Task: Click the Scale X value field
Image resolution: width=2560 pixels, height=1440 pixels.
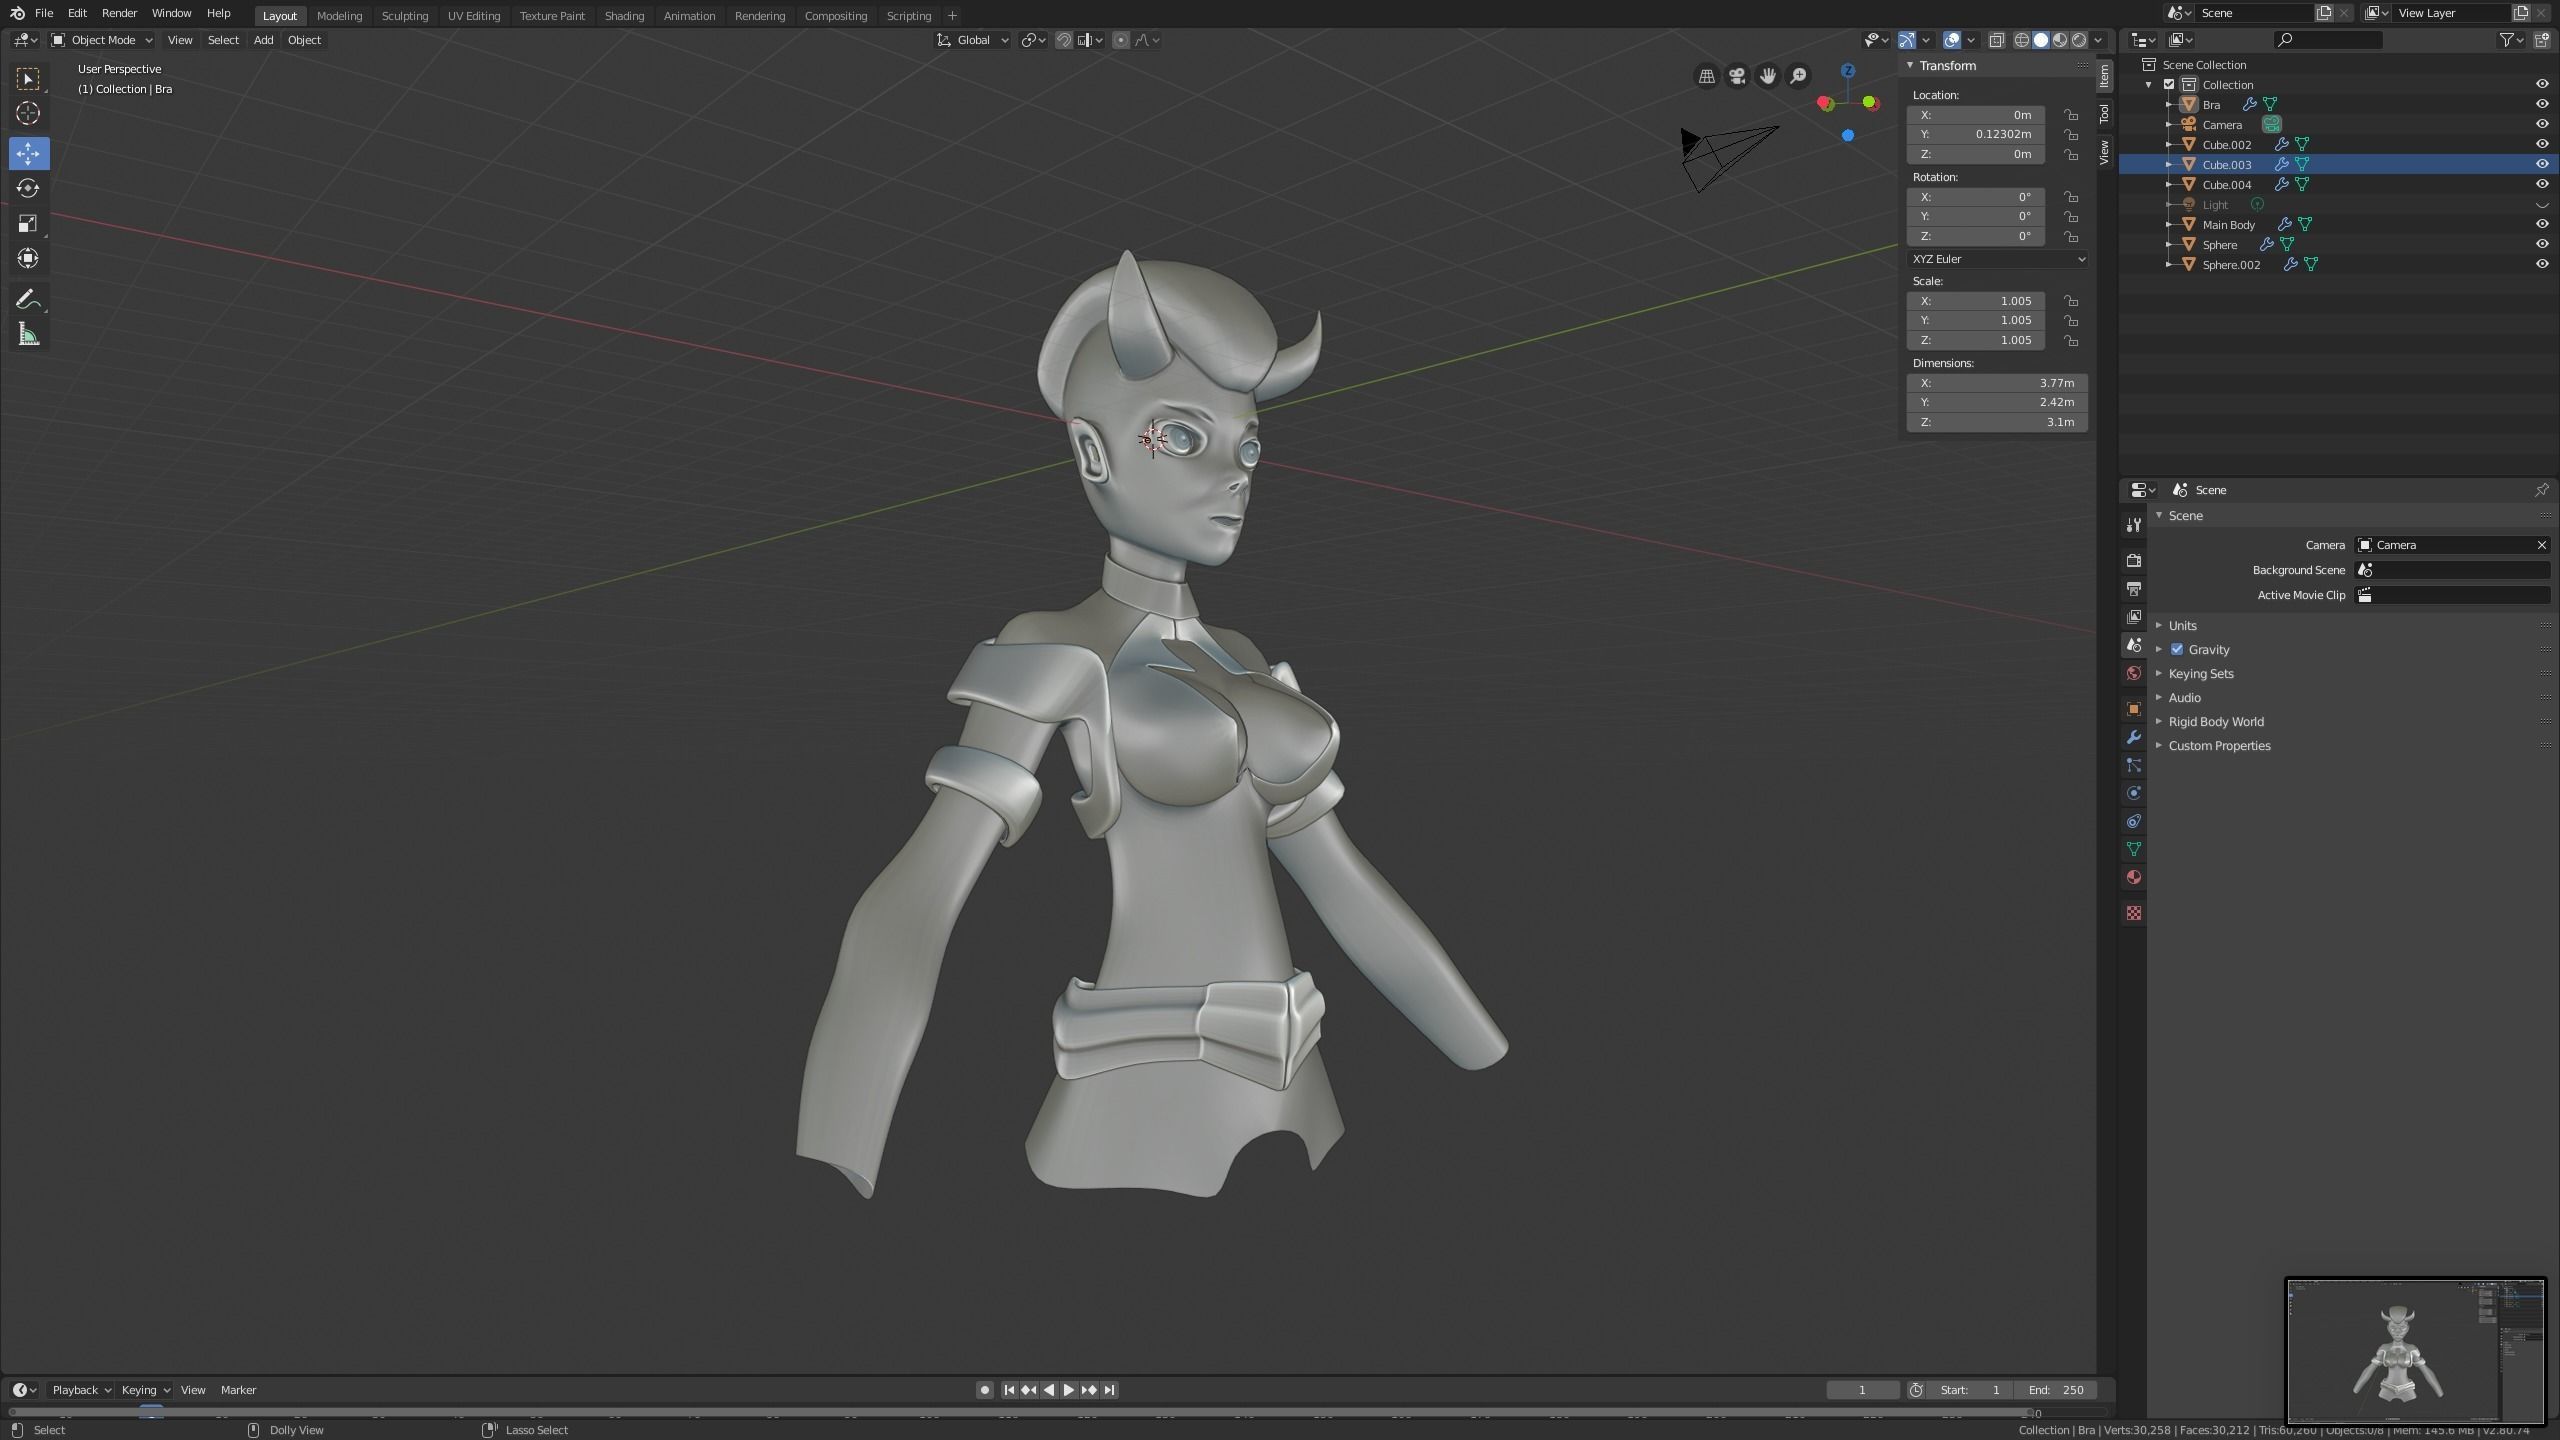Action: 1975,301
